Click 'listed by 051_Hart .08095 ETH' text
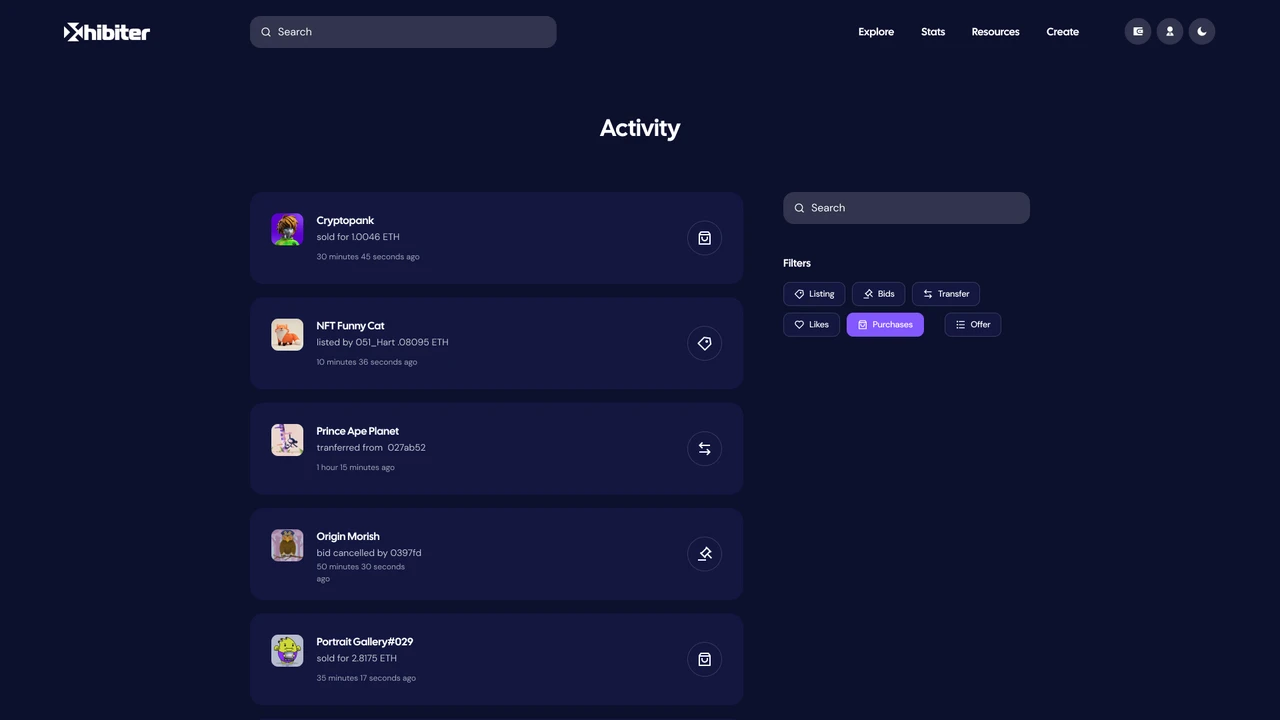The image size is (1280, 720). 382,342
